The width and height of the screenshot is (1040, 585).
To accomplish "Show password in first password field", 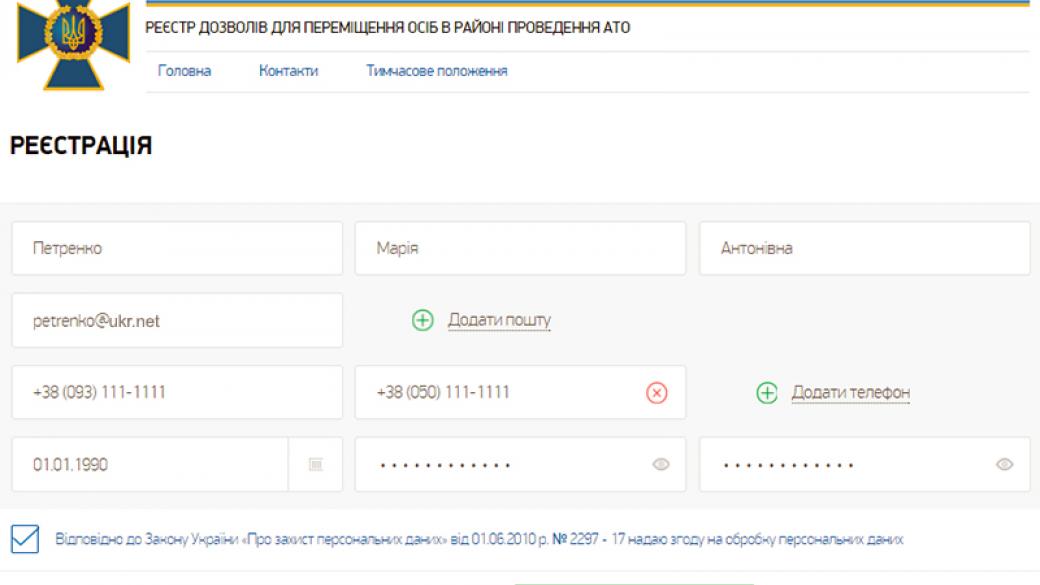I will click(x=660, y=465).
